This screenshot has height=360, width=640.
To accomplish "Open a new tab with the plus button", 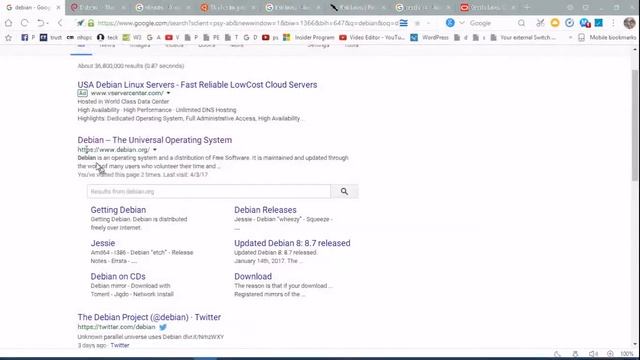I will (527, 7).
